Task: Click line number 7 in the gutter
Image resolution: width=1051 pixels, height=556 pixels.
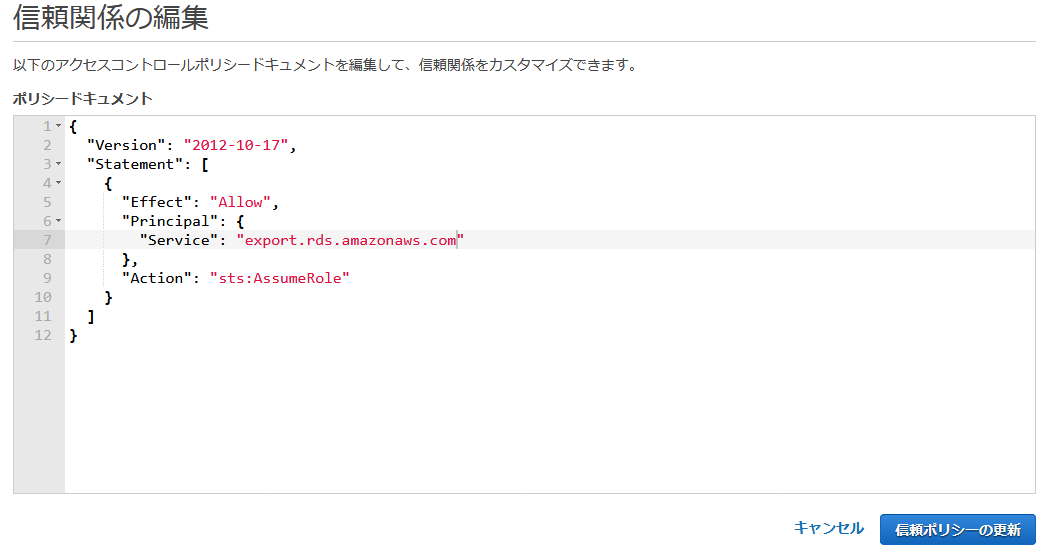Action: (47, 240)
